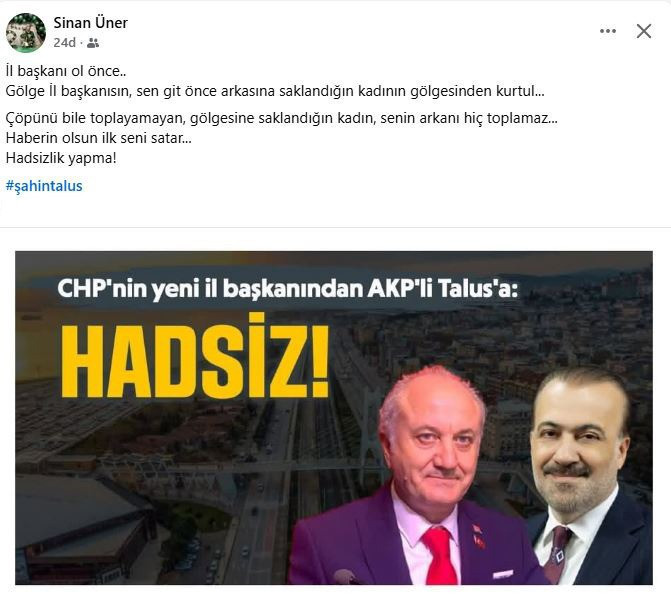This screenshot has width=671, height=599.
Task: Click the line "İl başkanı ol önce.."
Action: click(66, 71)
